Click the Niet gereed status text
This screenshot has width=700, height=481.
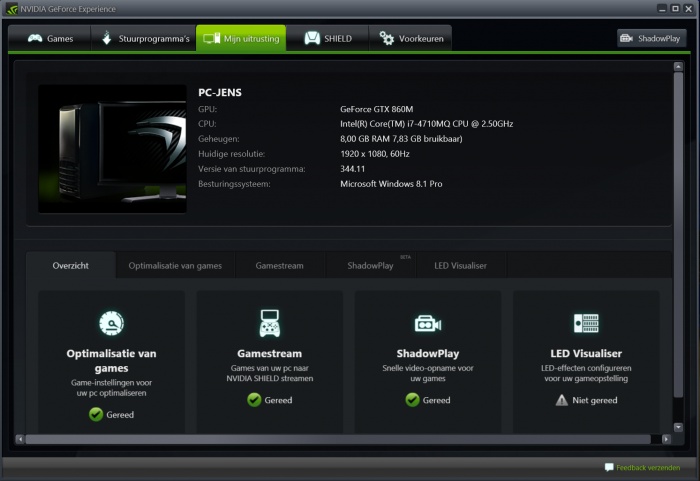click(595, 400)
